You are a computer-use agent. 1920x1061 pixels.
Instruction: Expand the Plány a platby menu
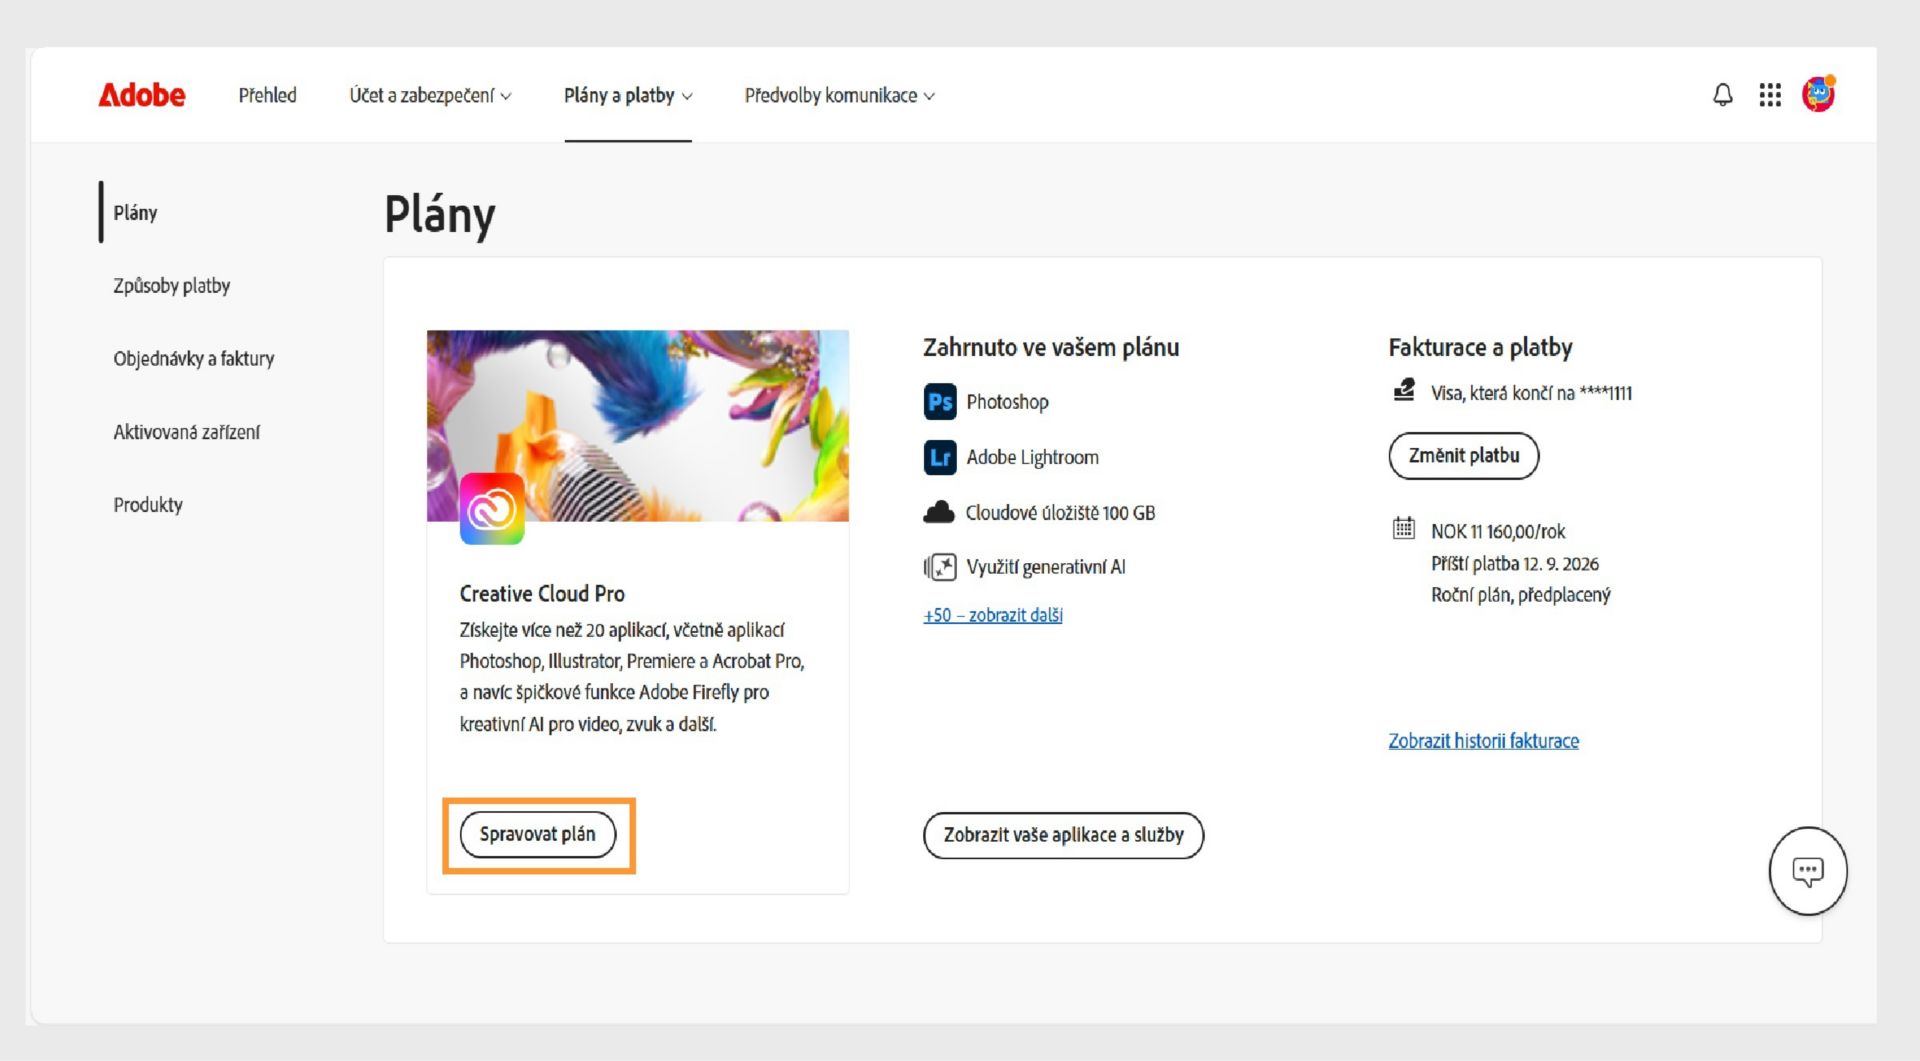[x=628, y=95]
